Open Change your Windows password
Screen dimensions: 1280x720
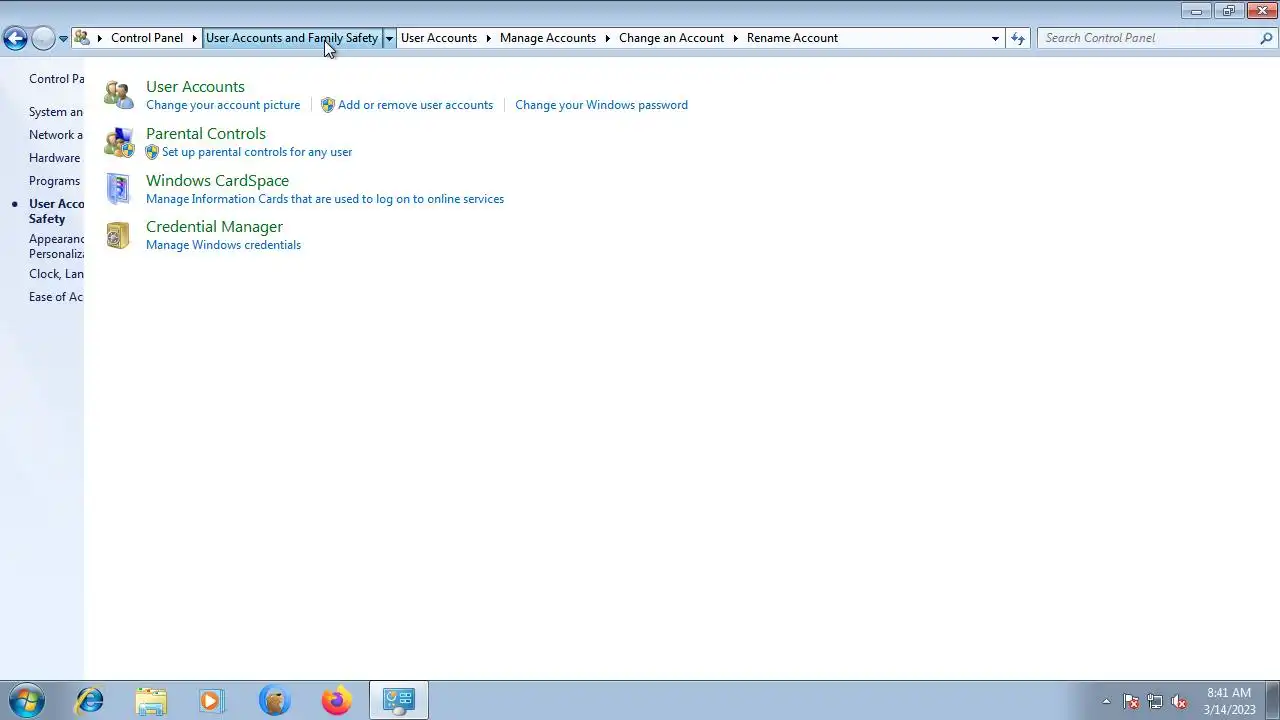pos(601,105)
